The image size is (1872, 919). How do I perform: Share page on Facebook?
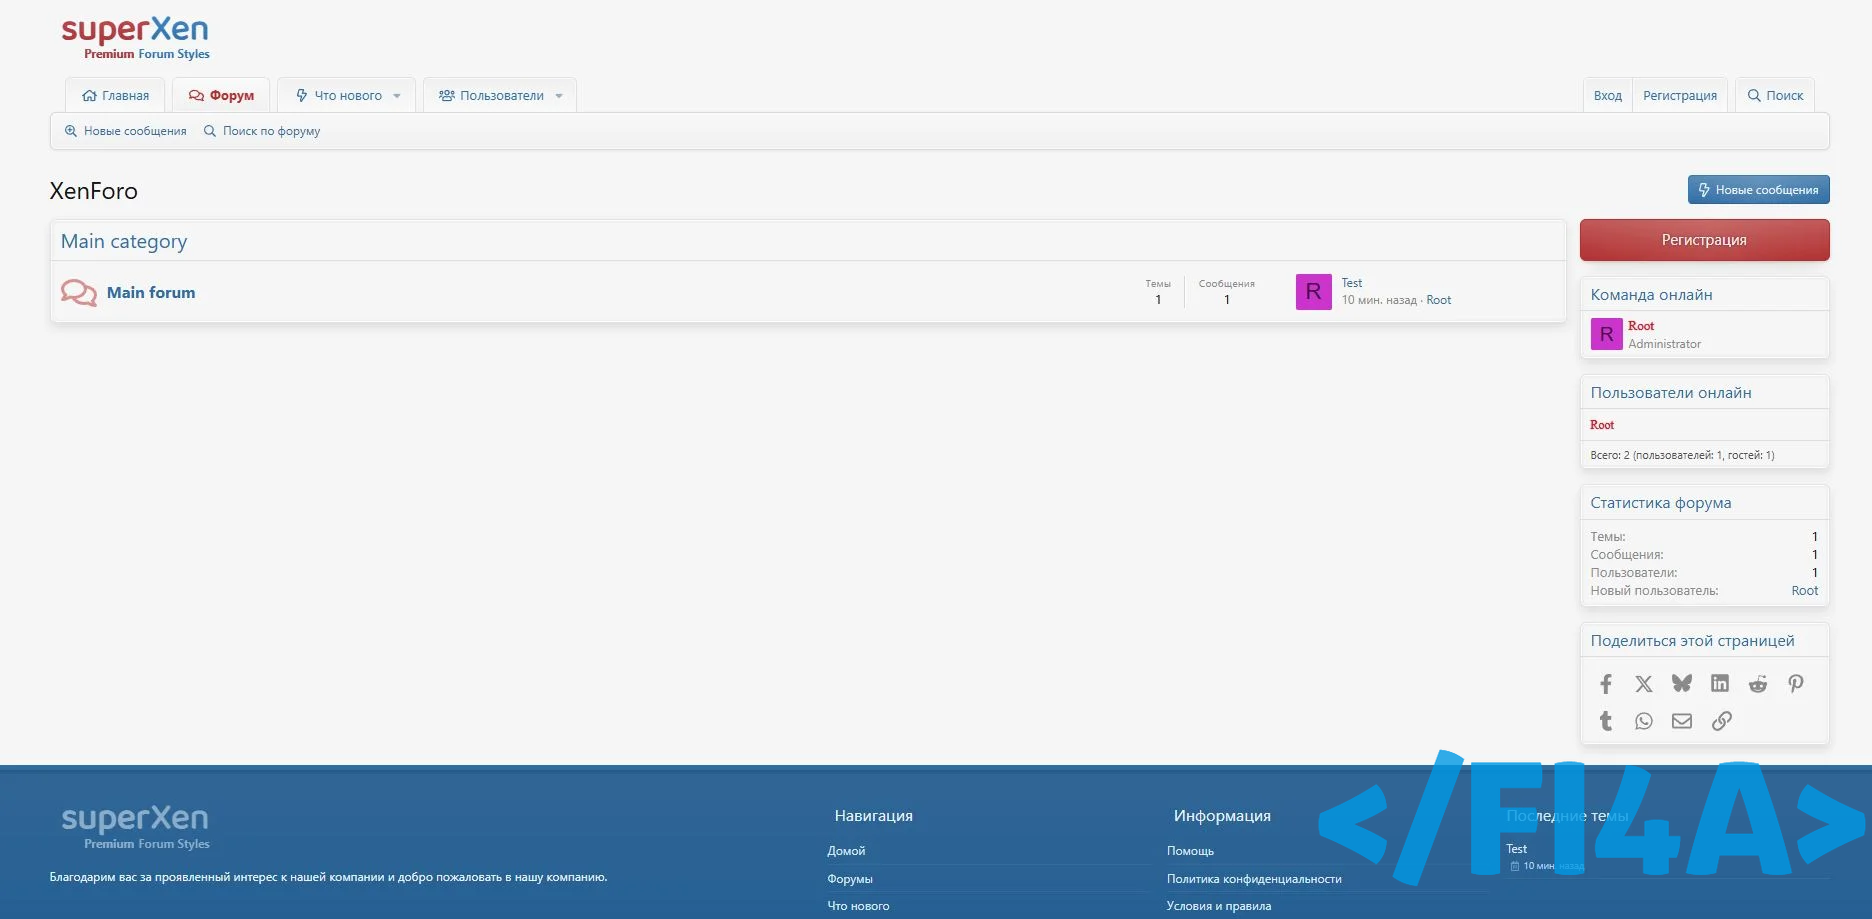tap(1606, 684)
